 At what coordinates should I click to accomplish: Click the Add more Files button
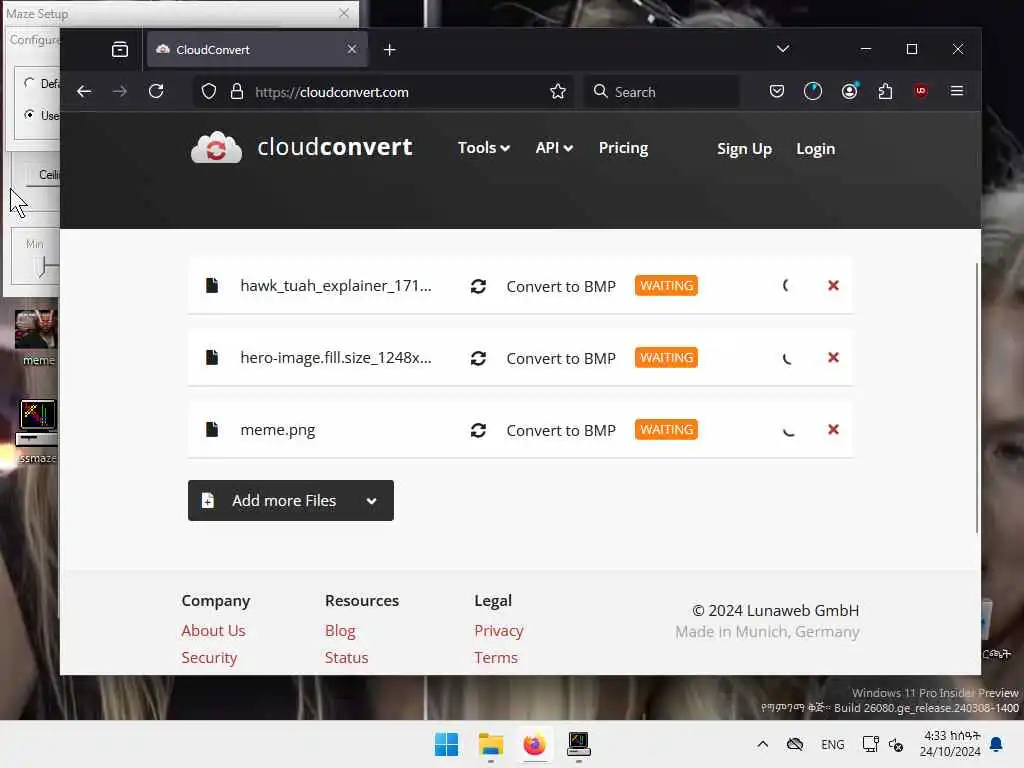tap(291, 500)
